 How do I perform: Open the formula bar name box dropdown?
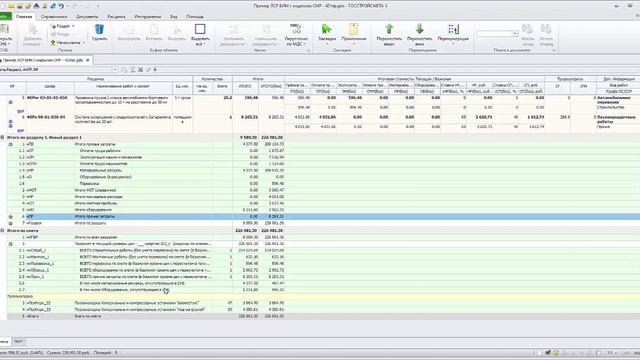pyautogui.click(x=115, y=70)
